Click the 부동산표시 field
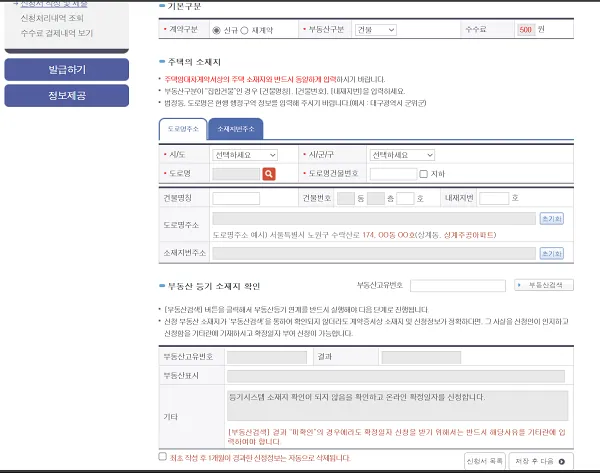Image resolution: width=600 pixels, height=473 pixels. 396,376
